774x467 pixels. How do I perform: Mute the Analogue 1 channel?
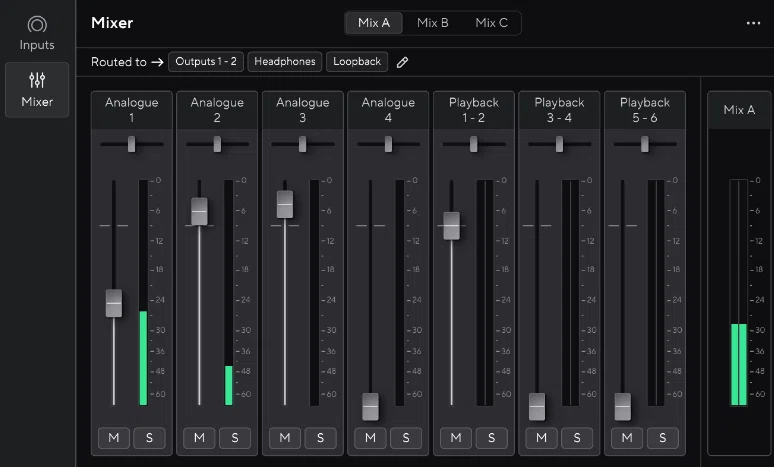pos(114,438)
